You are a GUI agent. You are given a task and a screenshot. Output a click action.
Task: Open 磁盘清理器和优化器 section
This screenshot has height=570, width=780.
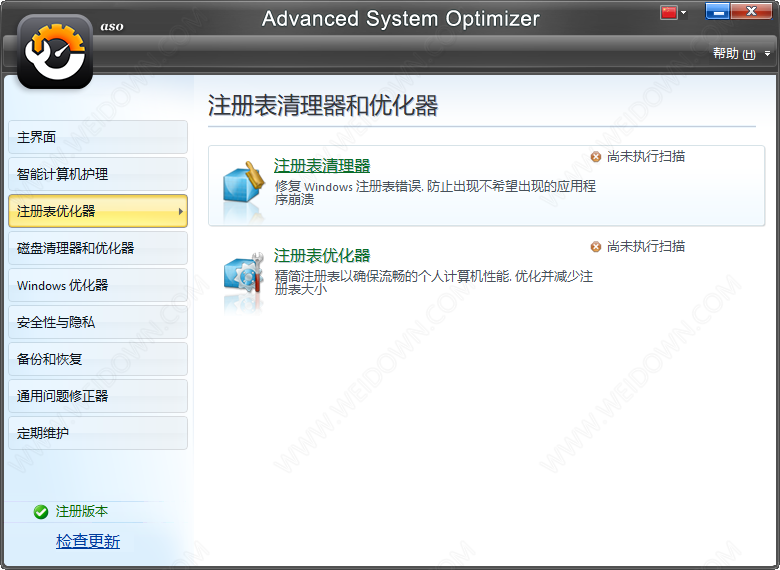[97, 248]
